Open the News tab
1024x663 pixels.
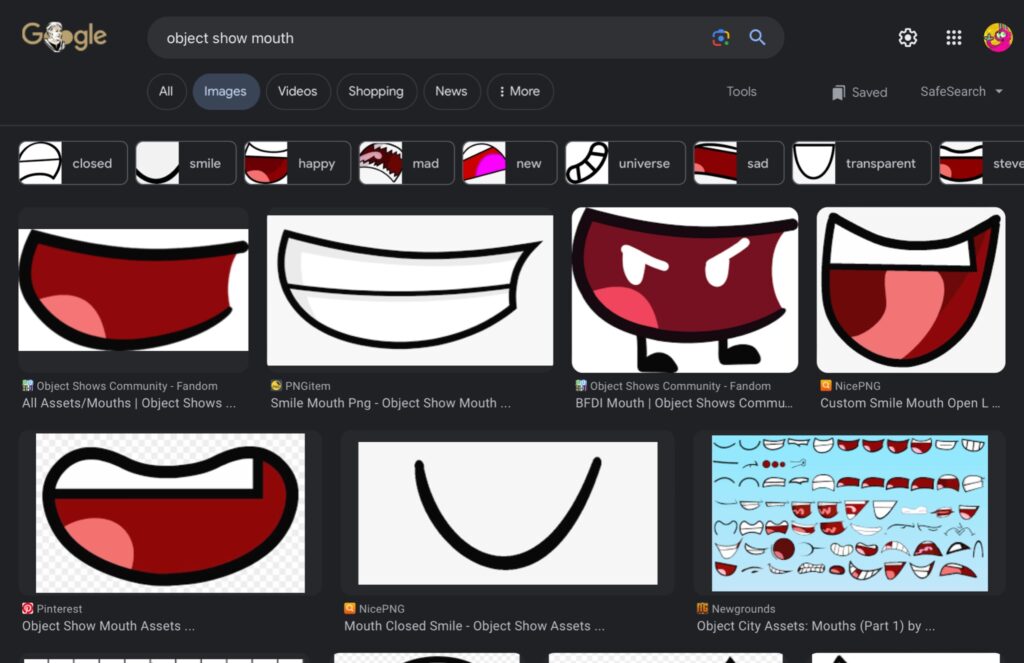tap(451, 91)
